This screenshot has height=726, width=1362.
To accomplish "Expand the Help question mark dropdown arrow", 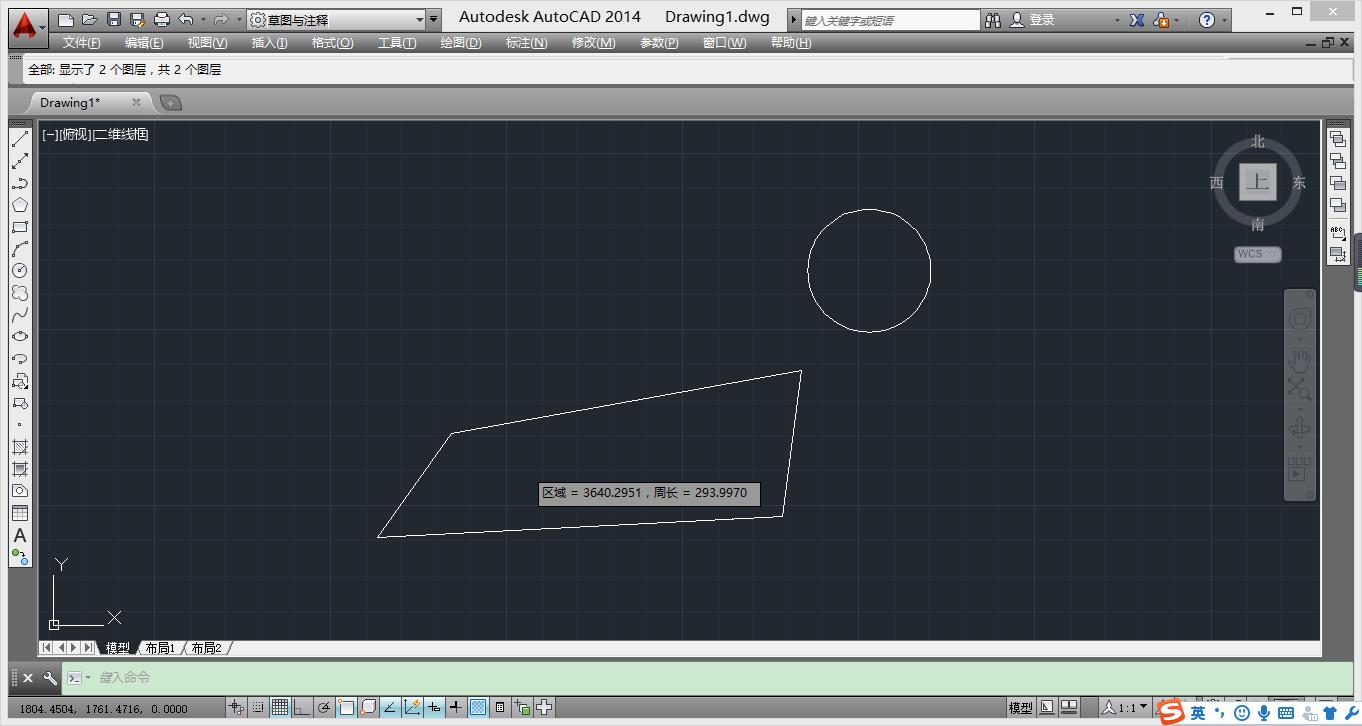I will [1225, 20].
